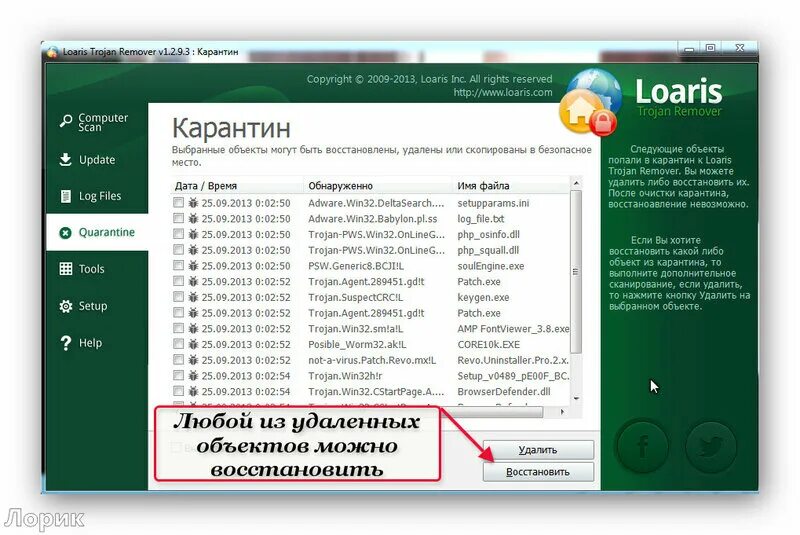800x535 pixels.
Task: Check the log_file.txt quarantine entry
Action: tap(178, 218)
